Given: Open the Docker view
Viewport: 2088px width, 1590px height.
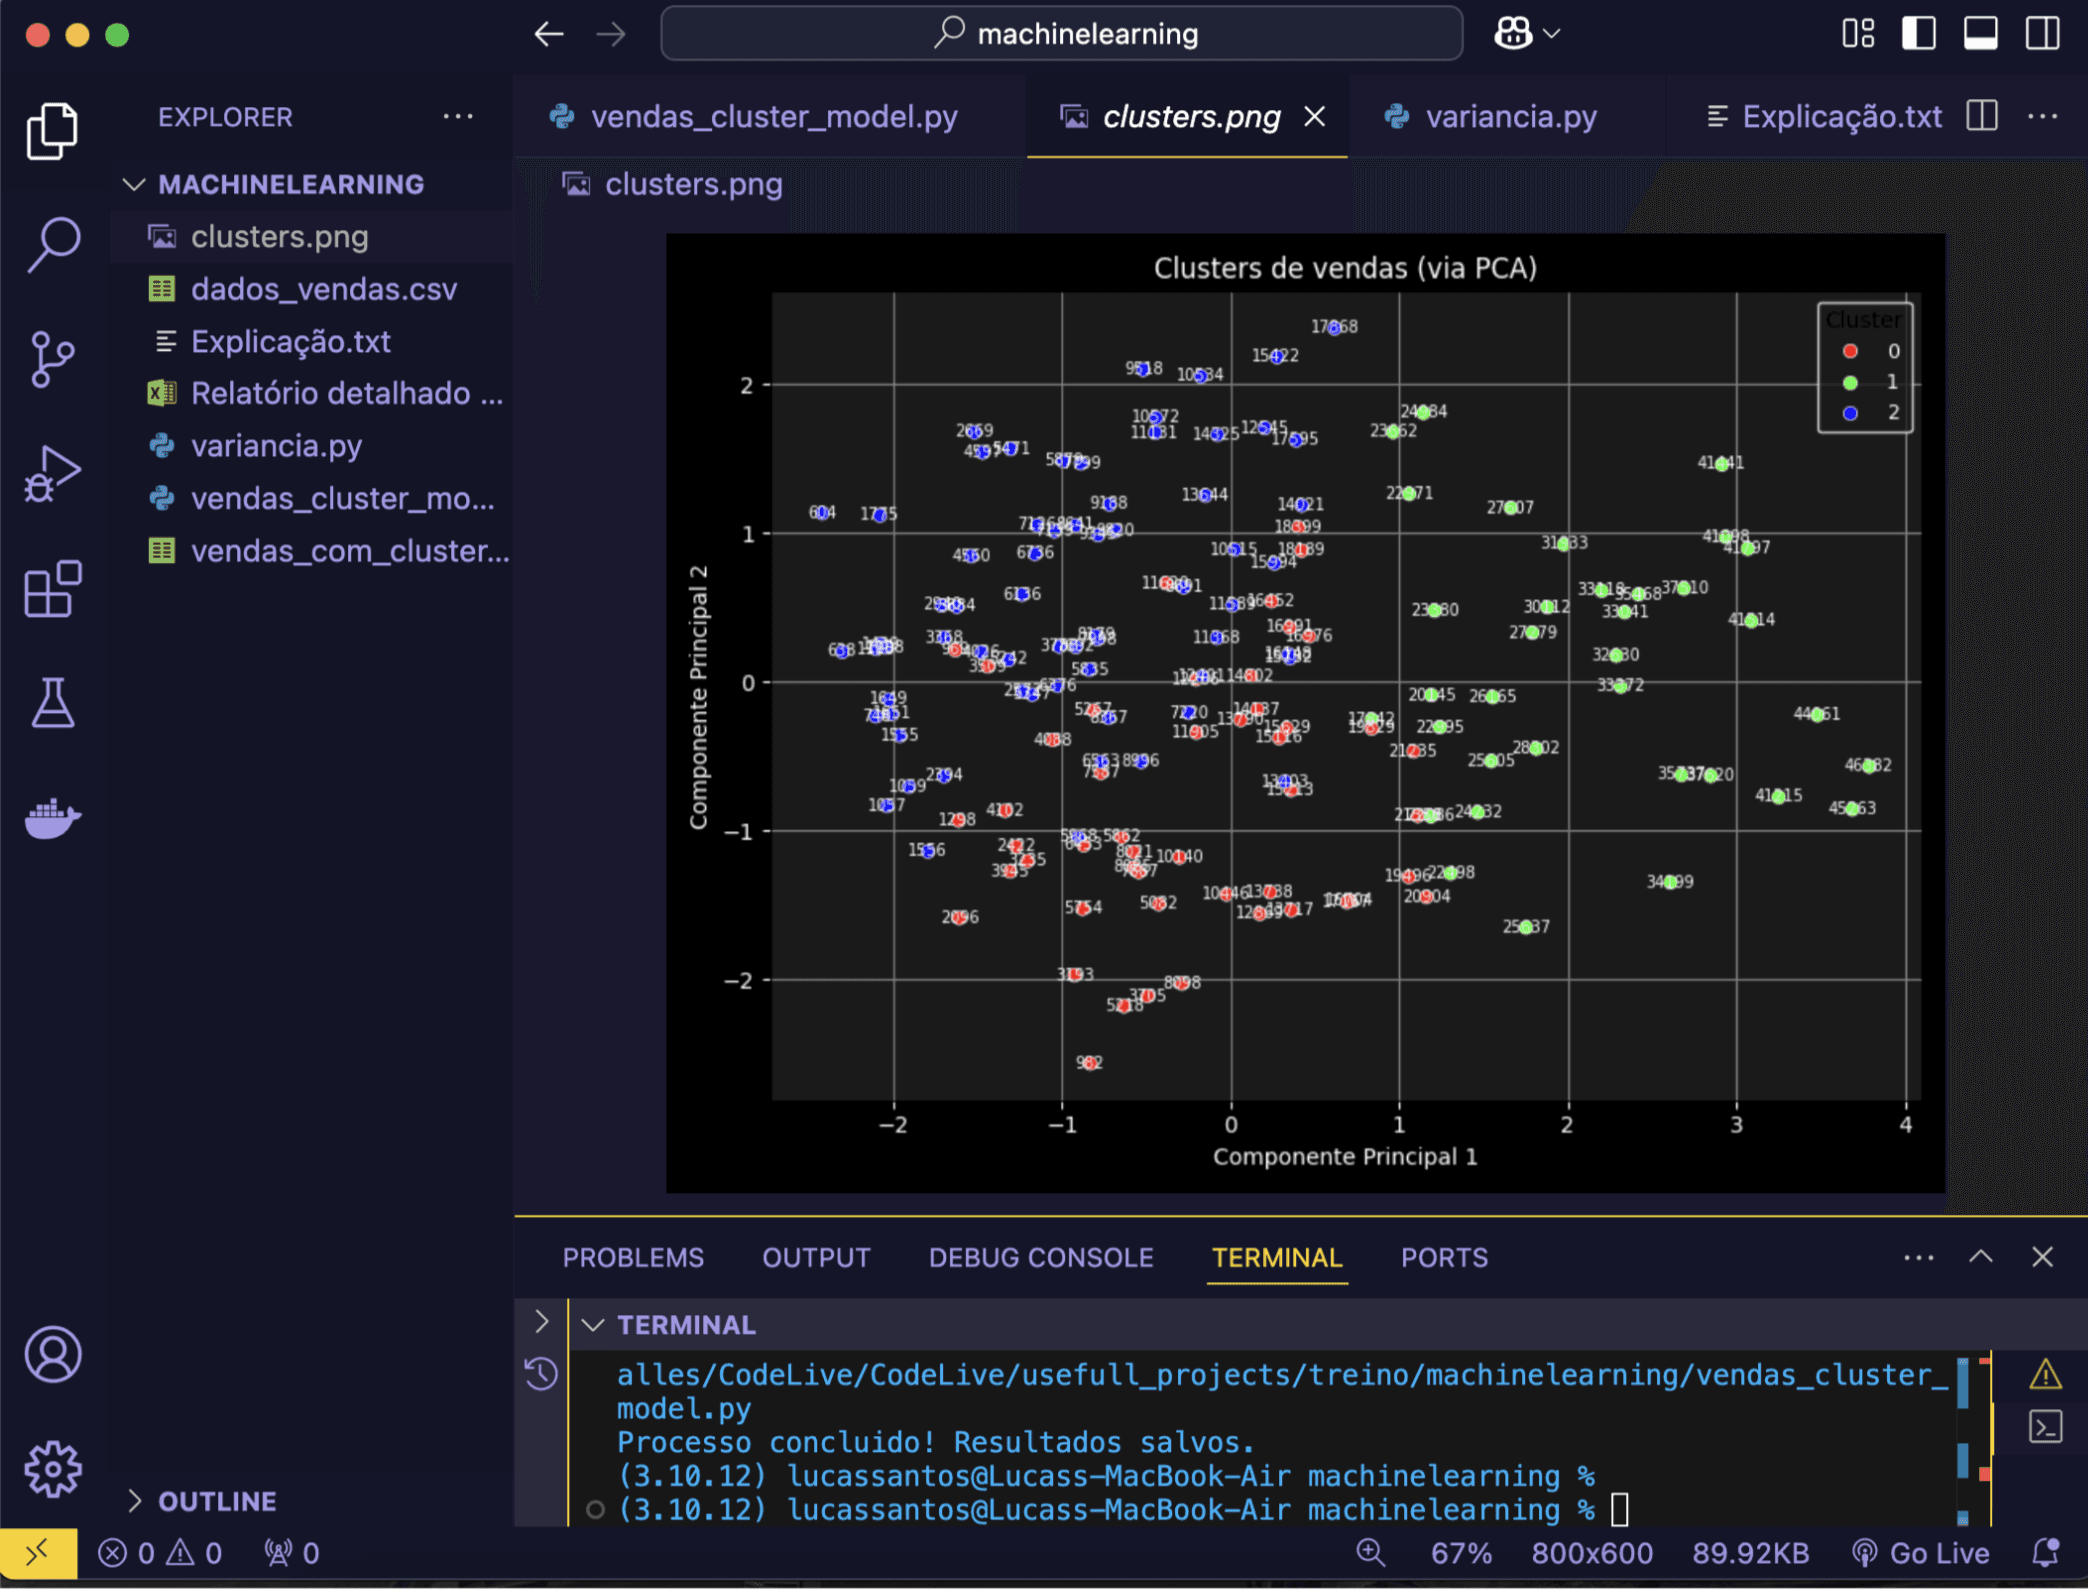Looking at the screenshot, I should [52, 818].
